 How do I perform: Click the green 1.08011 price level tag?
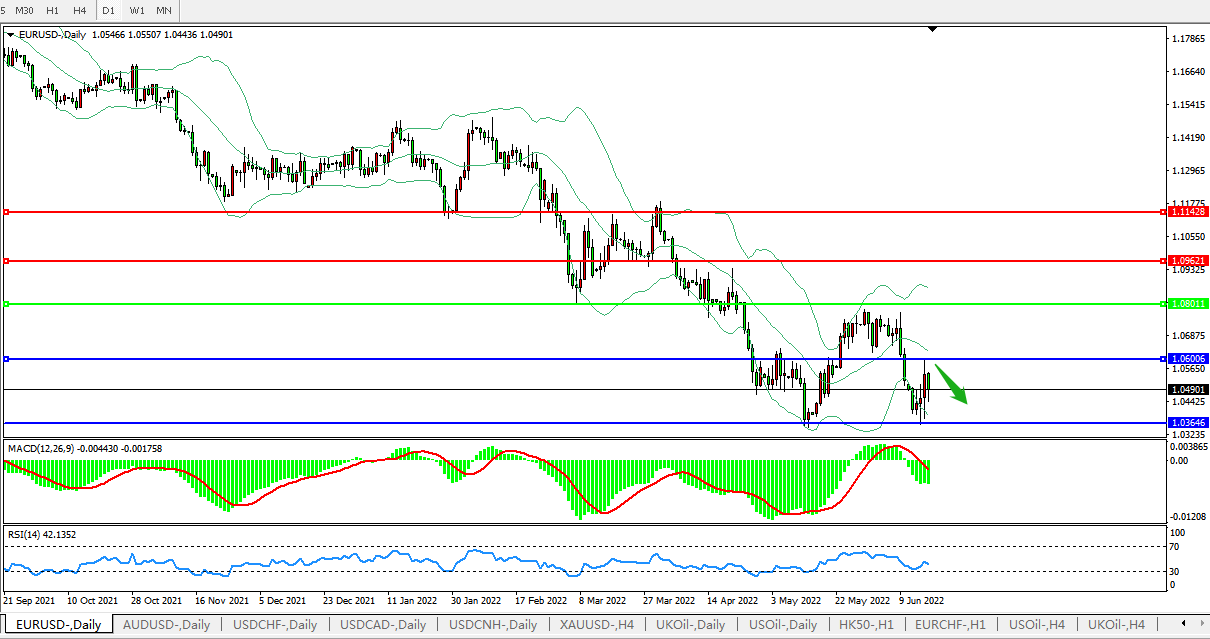click(x=1186, y=303)
